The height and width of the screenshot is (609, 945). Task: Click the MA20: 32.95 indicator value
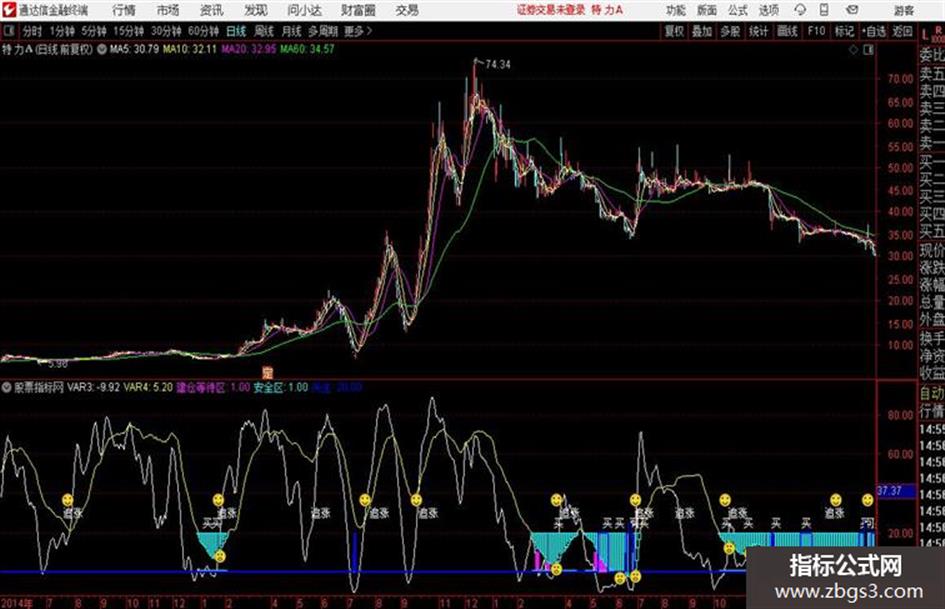[x=248, y=49]
